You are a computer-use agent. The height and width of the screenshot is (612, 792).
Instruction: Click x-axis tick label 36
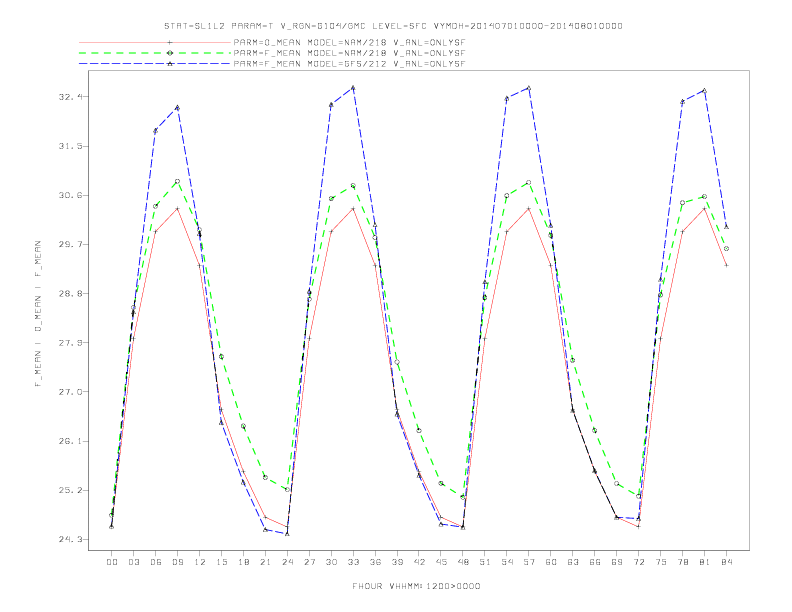coord(375,562)
